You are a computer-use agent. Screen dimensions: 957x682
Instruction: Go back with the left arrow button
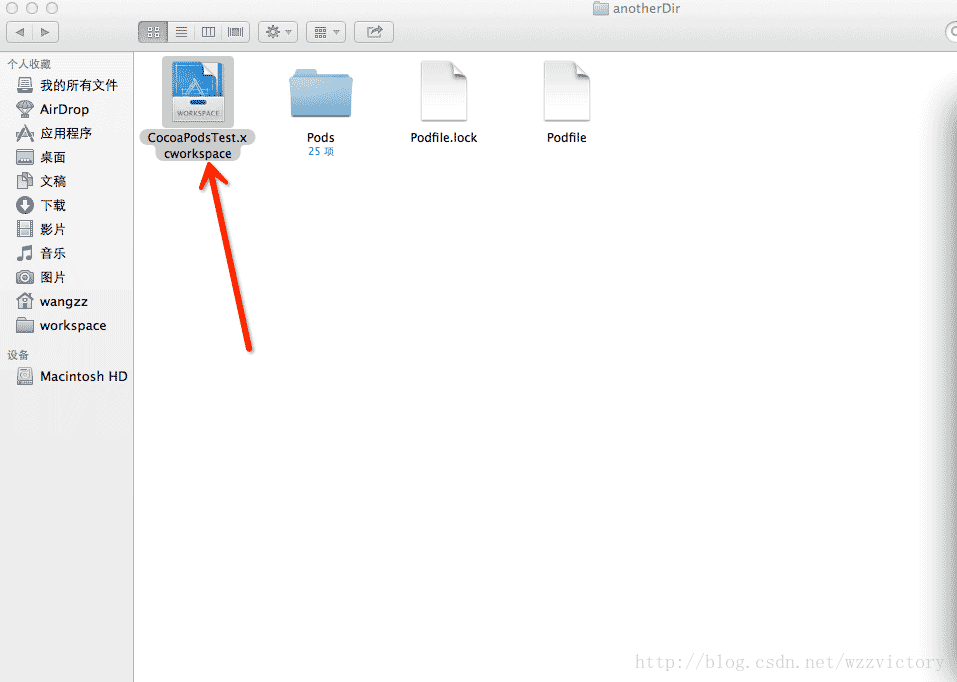(20, 32)
